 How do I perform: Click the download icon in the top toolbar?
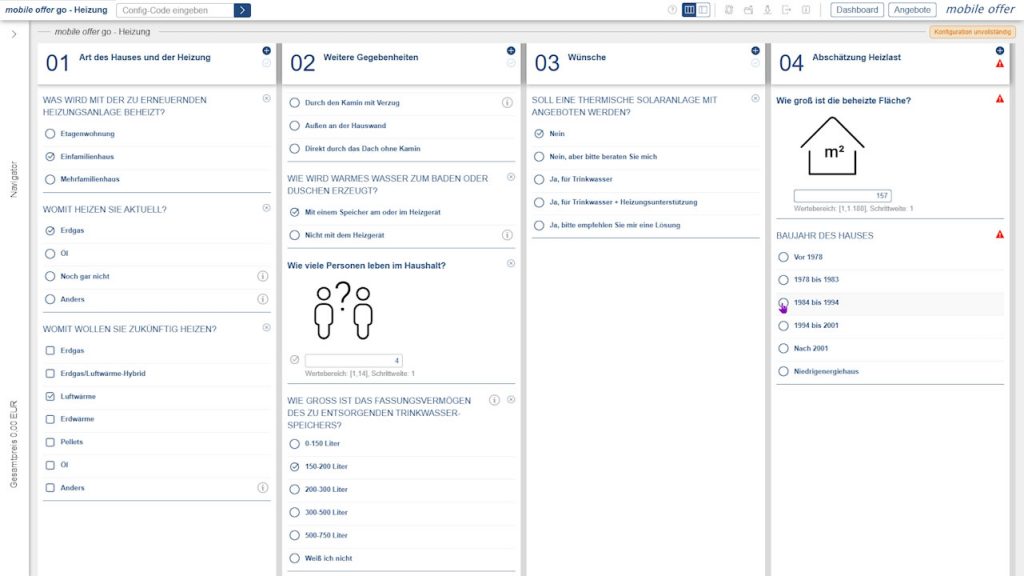click(x=768, y=9)
